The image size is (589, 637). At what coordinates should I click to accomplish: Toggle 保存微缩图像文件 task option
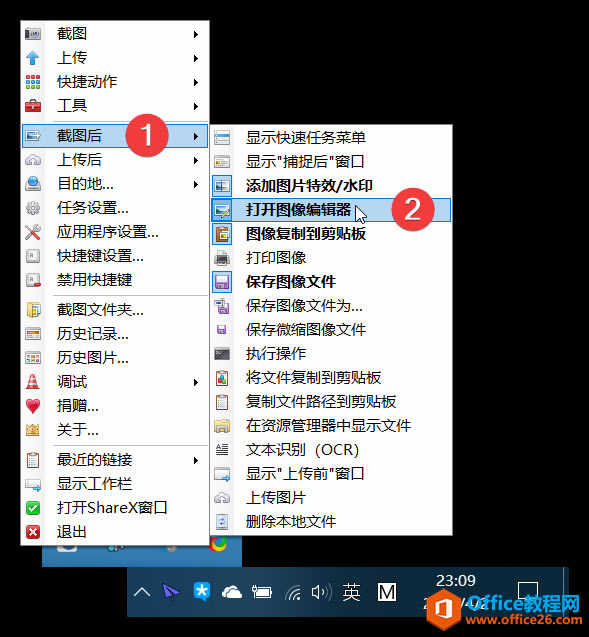pos(331,330)
